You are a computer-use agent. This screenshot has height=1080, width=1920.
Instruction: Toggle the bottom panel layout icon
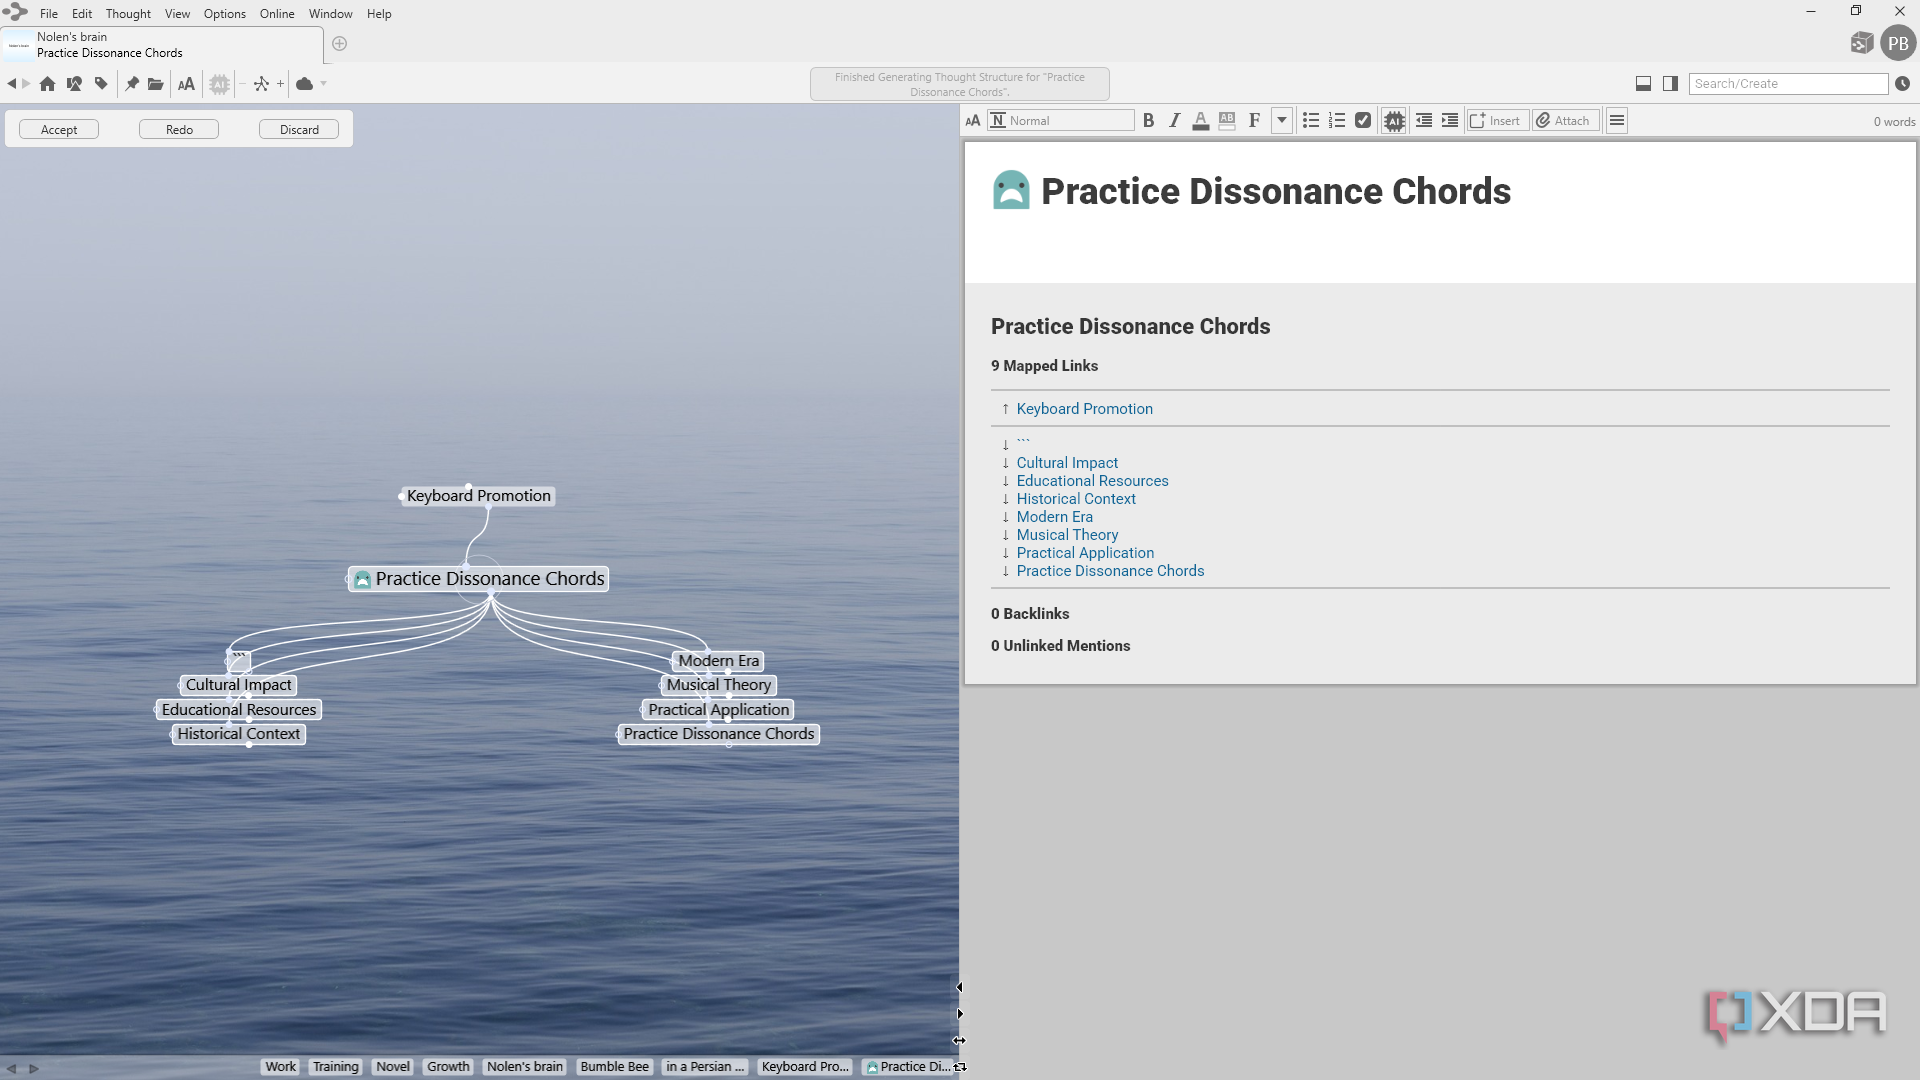(1643, 84)
